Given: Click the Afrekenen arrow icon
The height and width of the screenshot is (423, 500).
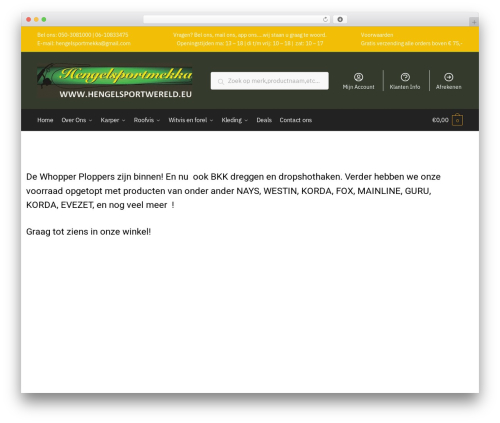Looking at the screenshot, I should pyautogui.click(x=448, y=77).
